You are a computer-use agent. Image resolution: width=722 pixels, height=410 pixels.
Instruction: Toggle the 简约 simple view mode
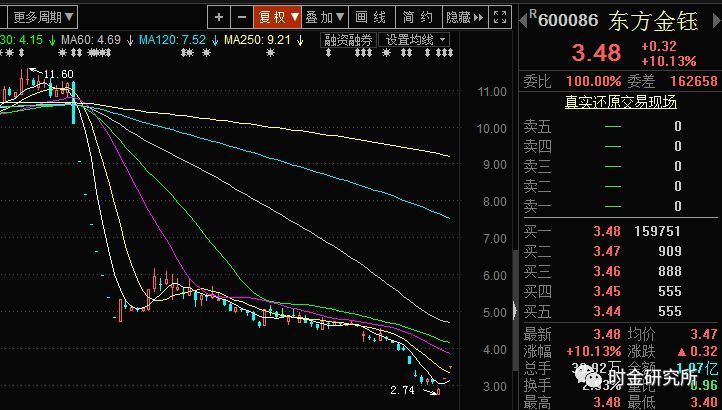[417, 17]
